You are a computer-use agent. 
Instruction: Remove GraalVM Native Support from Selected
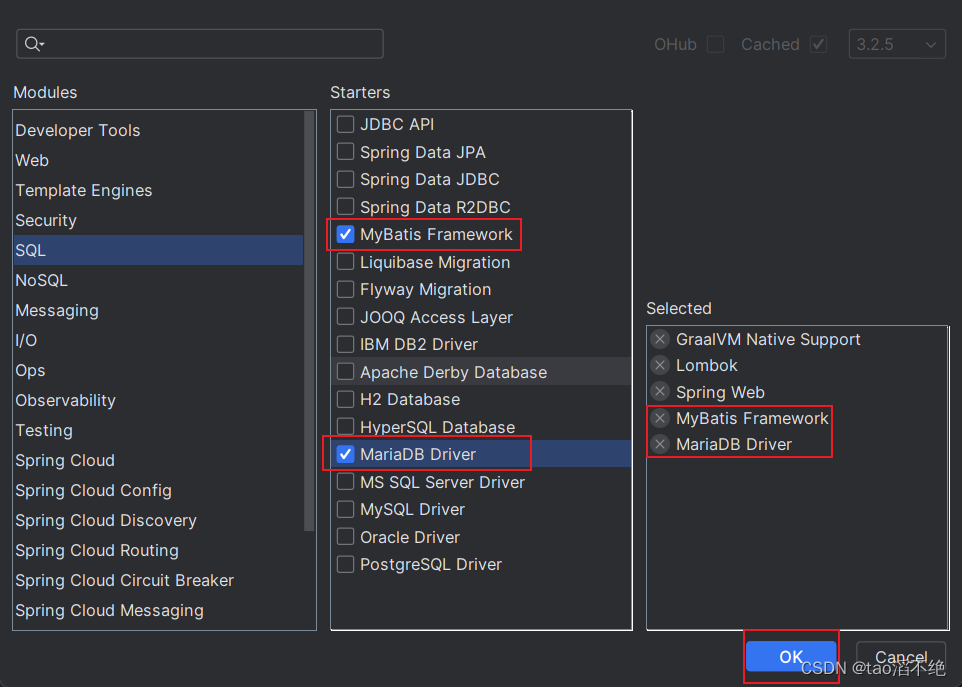pyautogui.click(x=660, y=339)
